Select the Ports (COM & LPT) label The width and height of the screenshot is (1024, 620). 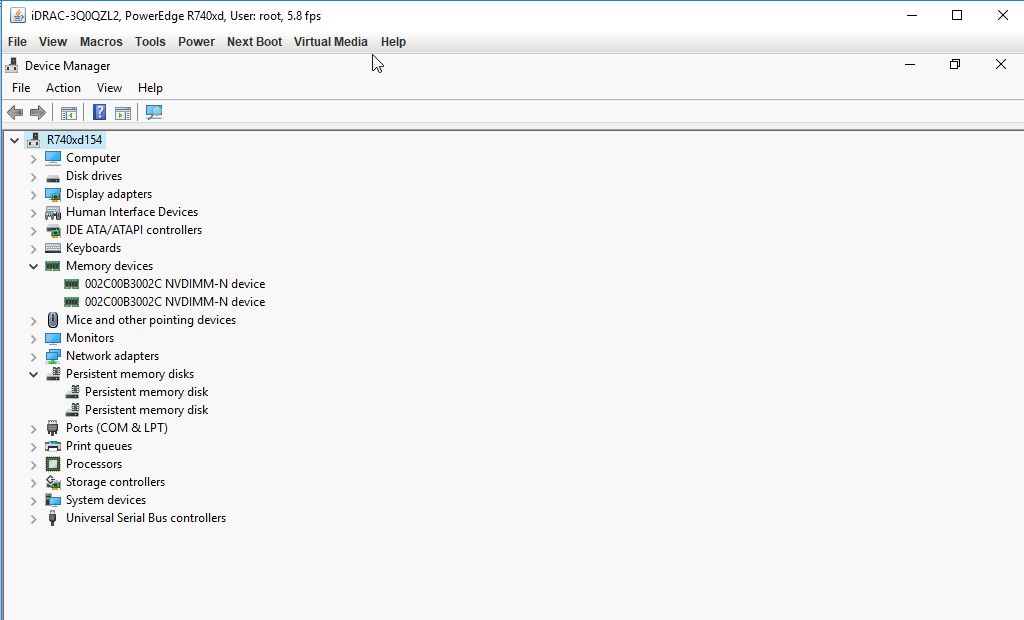[x=117, y=428]
